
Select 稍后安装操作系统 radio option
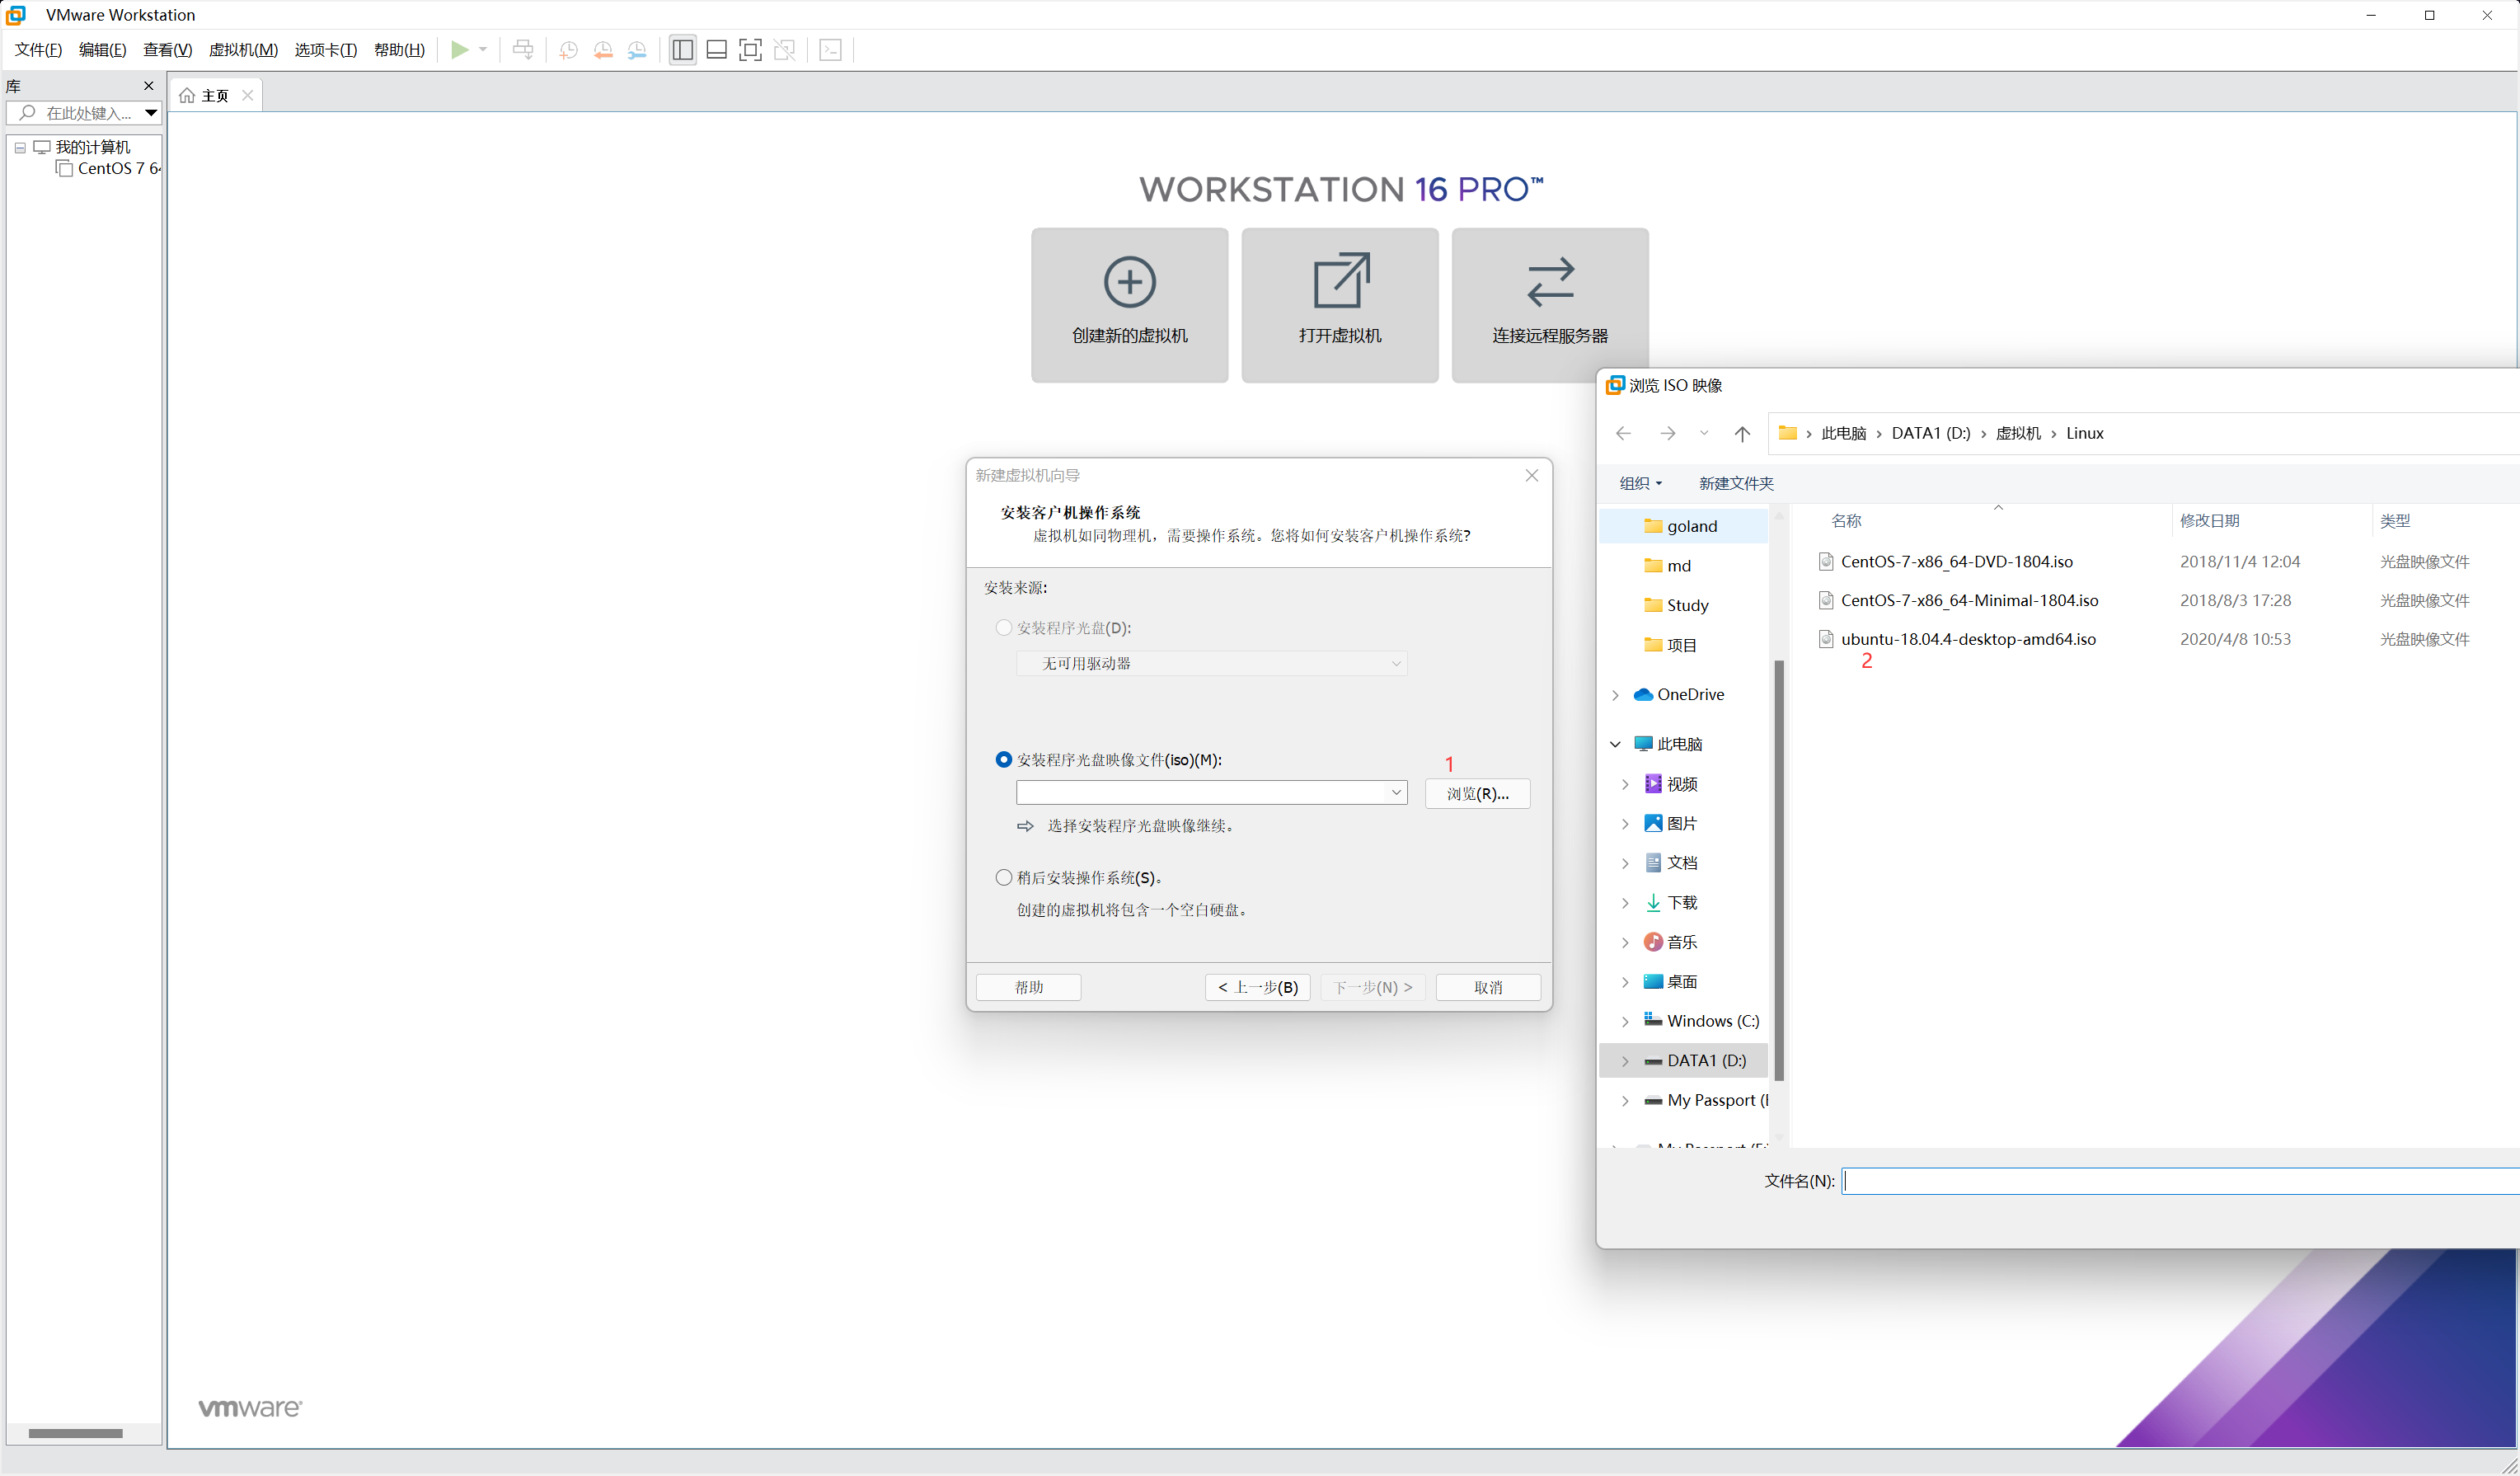pyautogui.click(x=1003, y=877)
